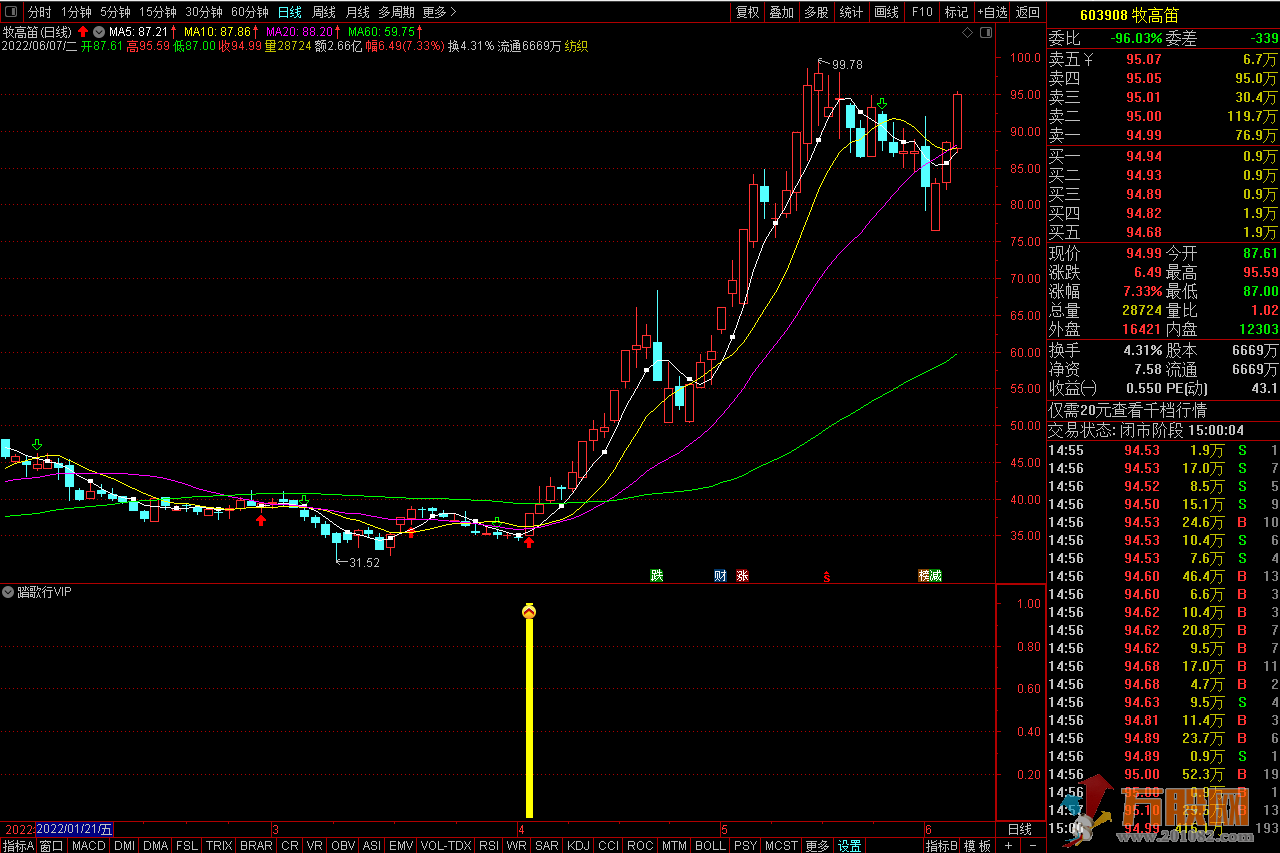1280x853 pixels.
Task: Switch to 5分钟 timeframe
Action: (115, 12)
